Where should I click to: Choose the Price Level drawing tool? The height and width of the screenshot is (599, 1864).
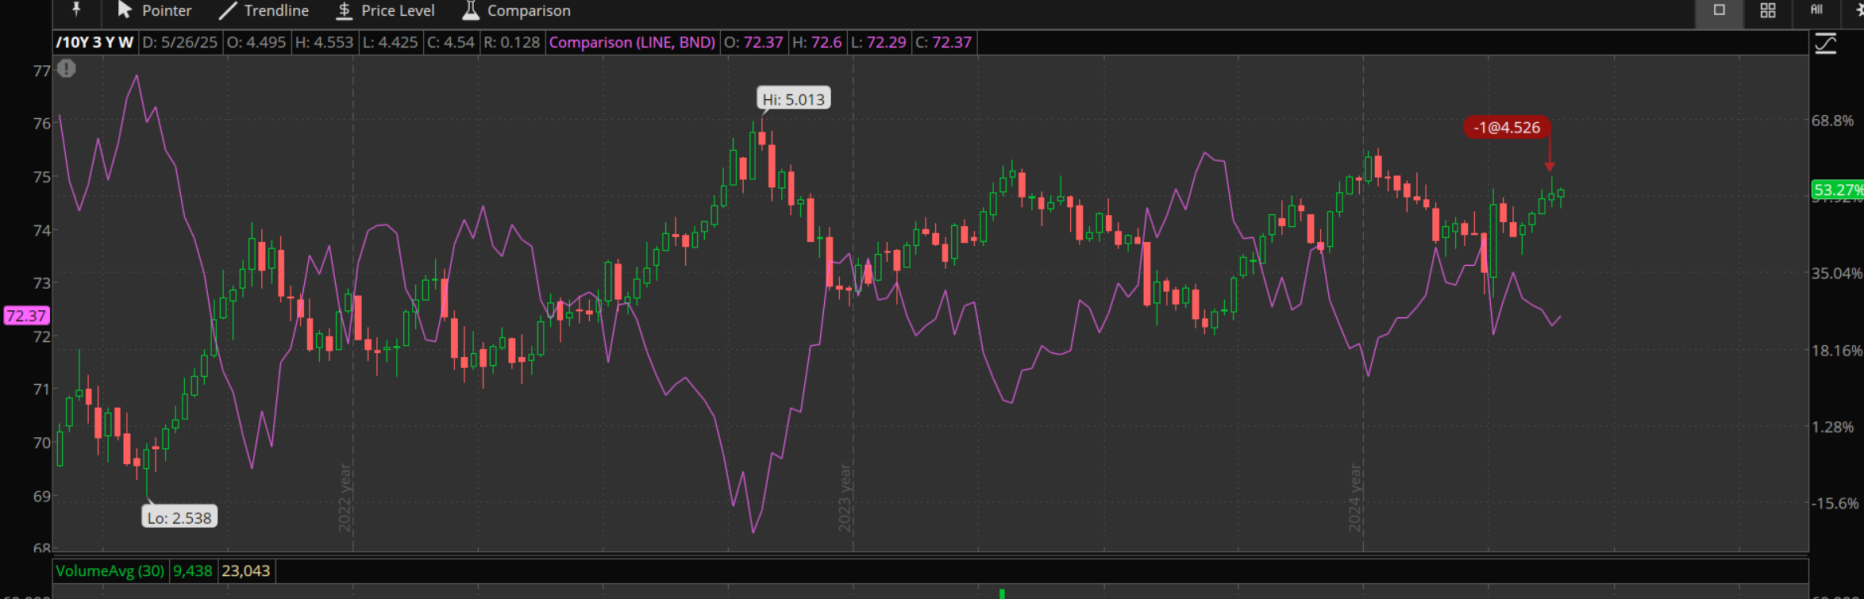click(385, 10)
